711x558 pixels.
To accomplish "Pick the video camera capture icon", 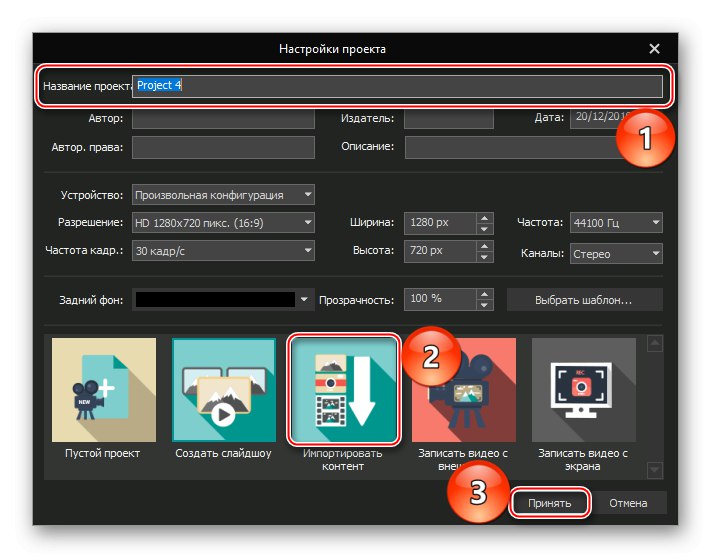I will click(x=464, y=389).
